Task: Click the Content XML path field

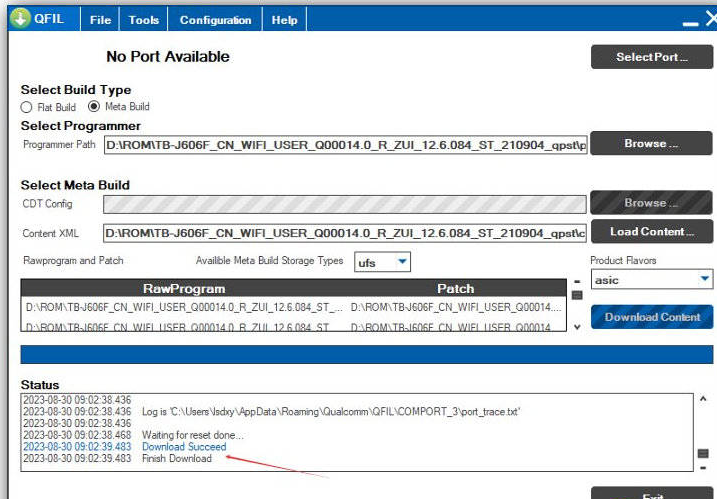Action: click(x=345, y=233)
